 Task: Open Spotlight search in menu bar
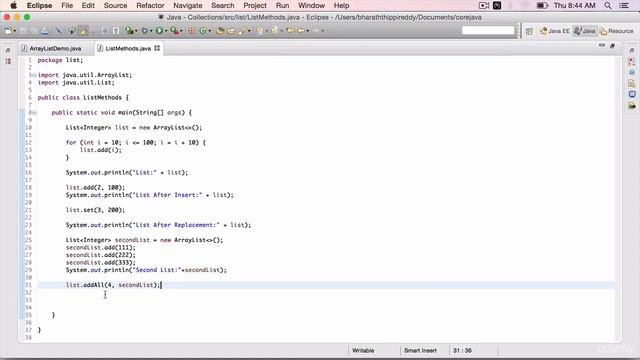(608, 5)
